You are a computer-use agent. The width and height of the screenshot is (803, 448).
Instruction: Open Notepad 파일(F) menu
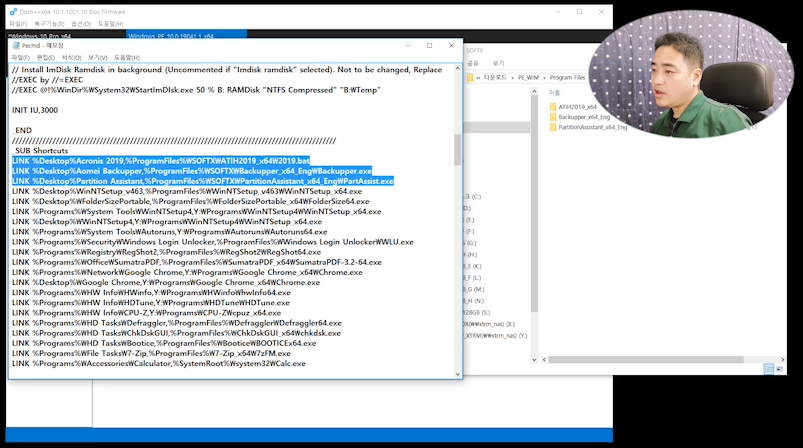point(21,58)
